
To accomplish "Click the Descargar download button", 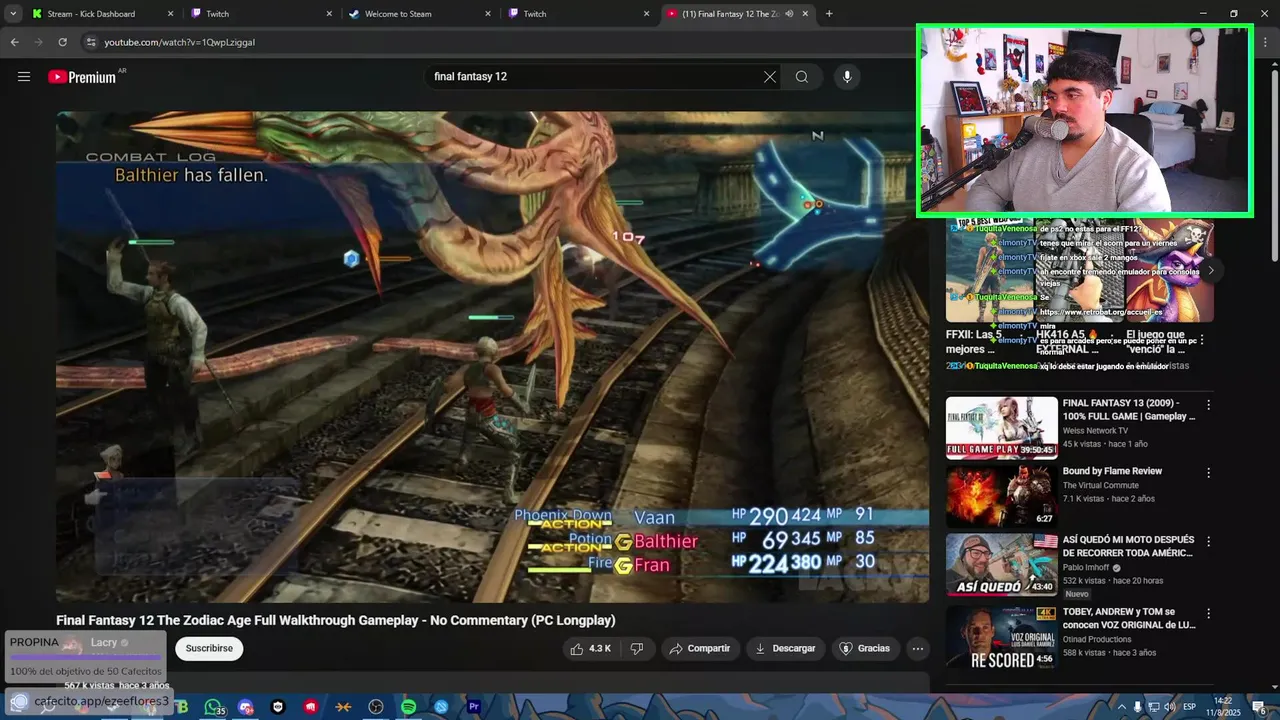I will 785,649.
